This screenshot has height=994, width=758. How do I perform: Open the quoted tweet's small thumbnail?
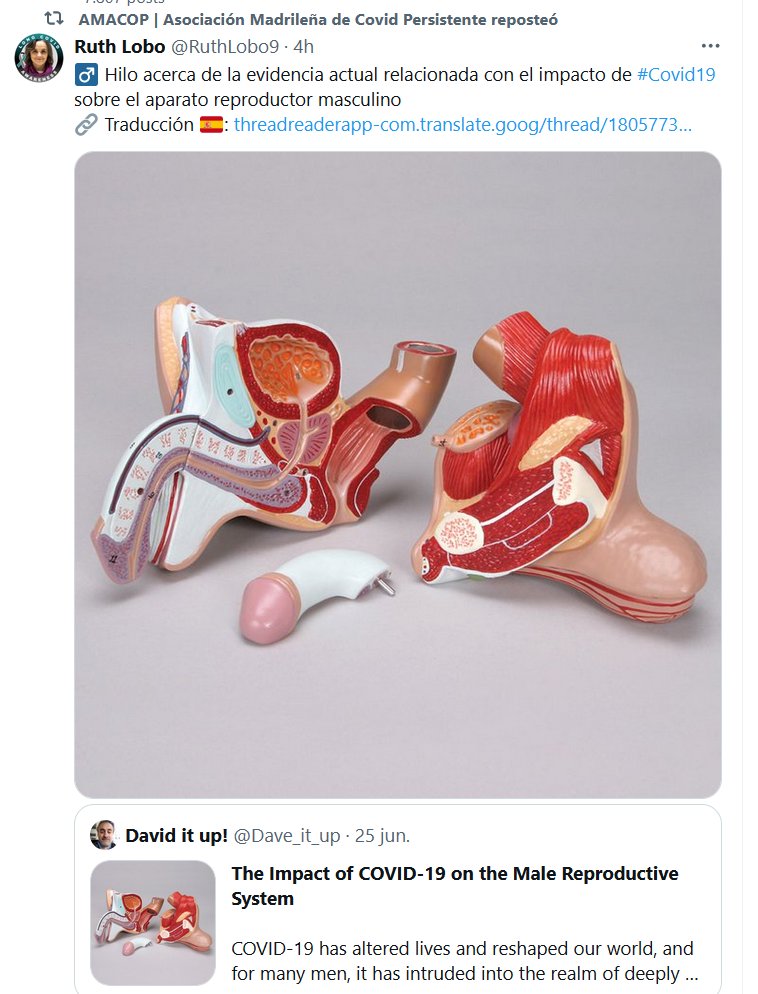click(152, 924)
